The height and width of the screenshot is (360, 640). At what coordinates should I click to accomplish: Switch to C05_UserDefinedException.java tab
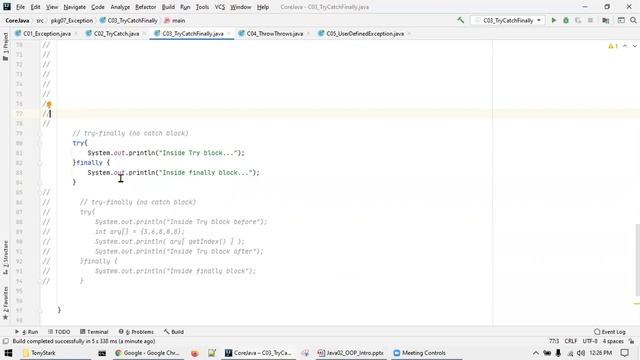coord(365,33)
